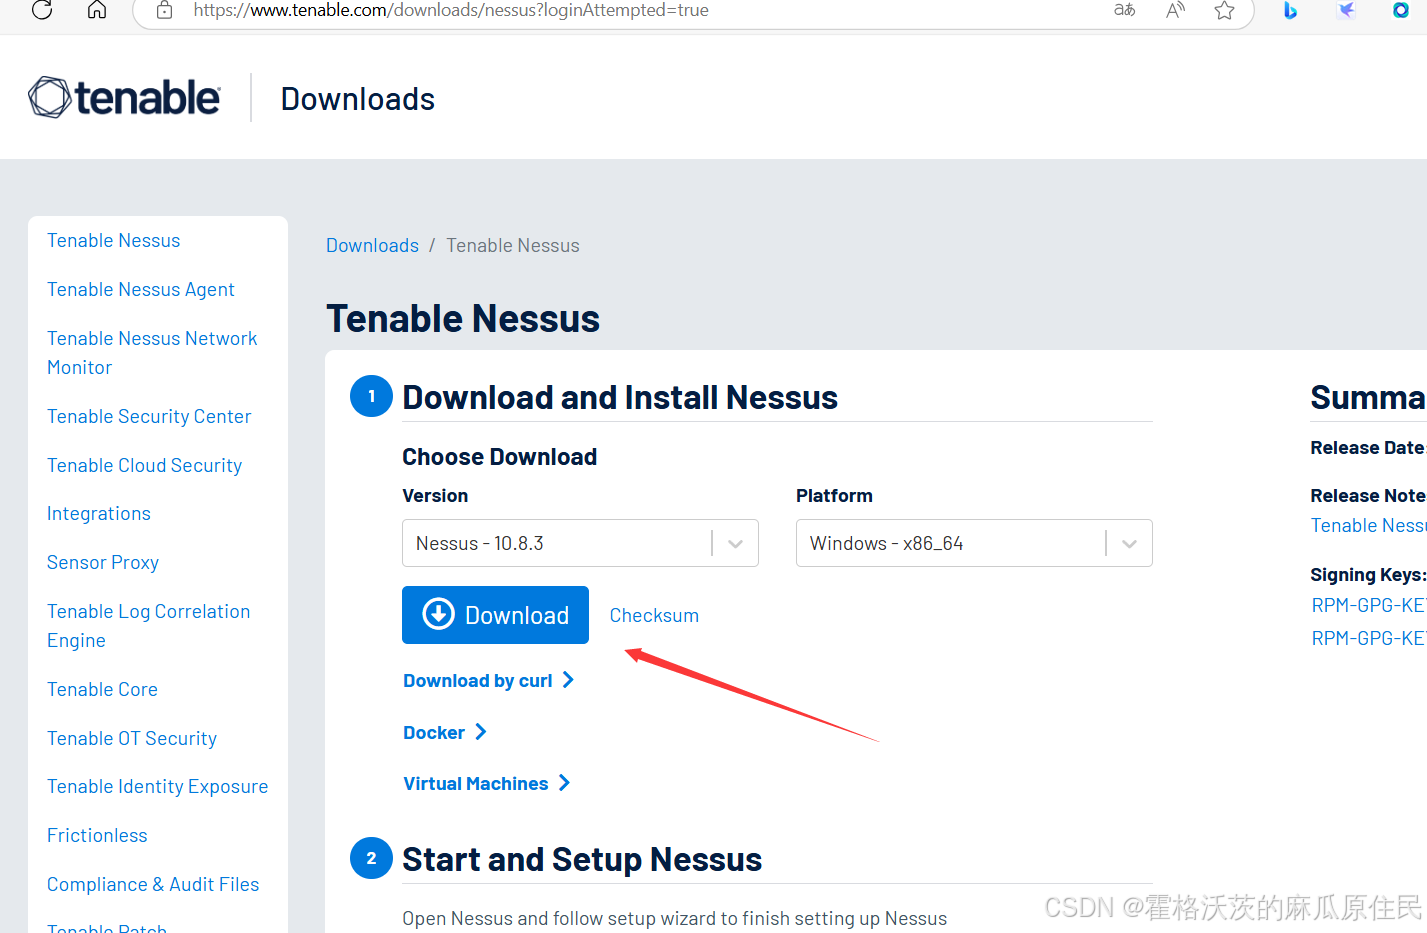The width and height of the screenshot is (1427, 933).
Task: Open Sensor Proxy sidebar link
Action: tap(103, 563)
